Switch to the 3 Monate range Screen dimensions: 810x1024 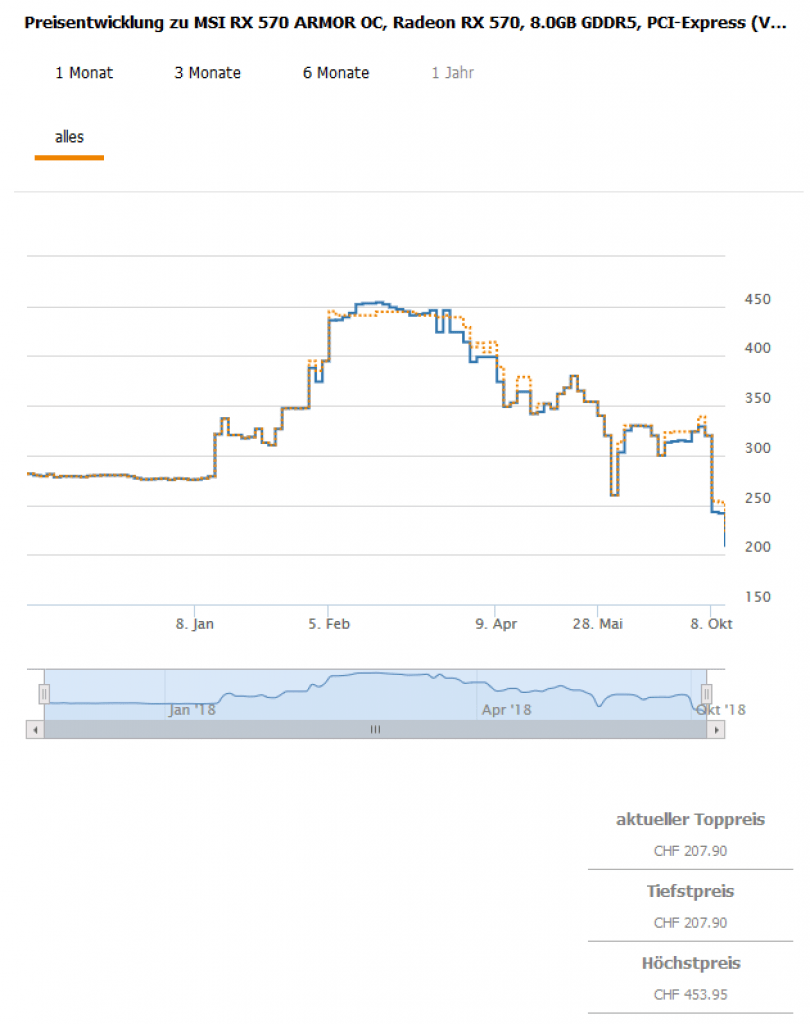207,73
